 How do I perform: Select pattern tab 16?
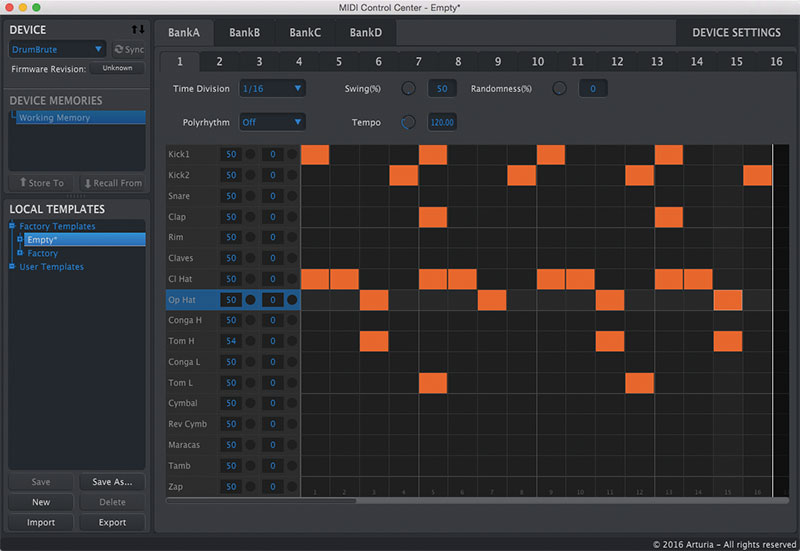point(776,62)
